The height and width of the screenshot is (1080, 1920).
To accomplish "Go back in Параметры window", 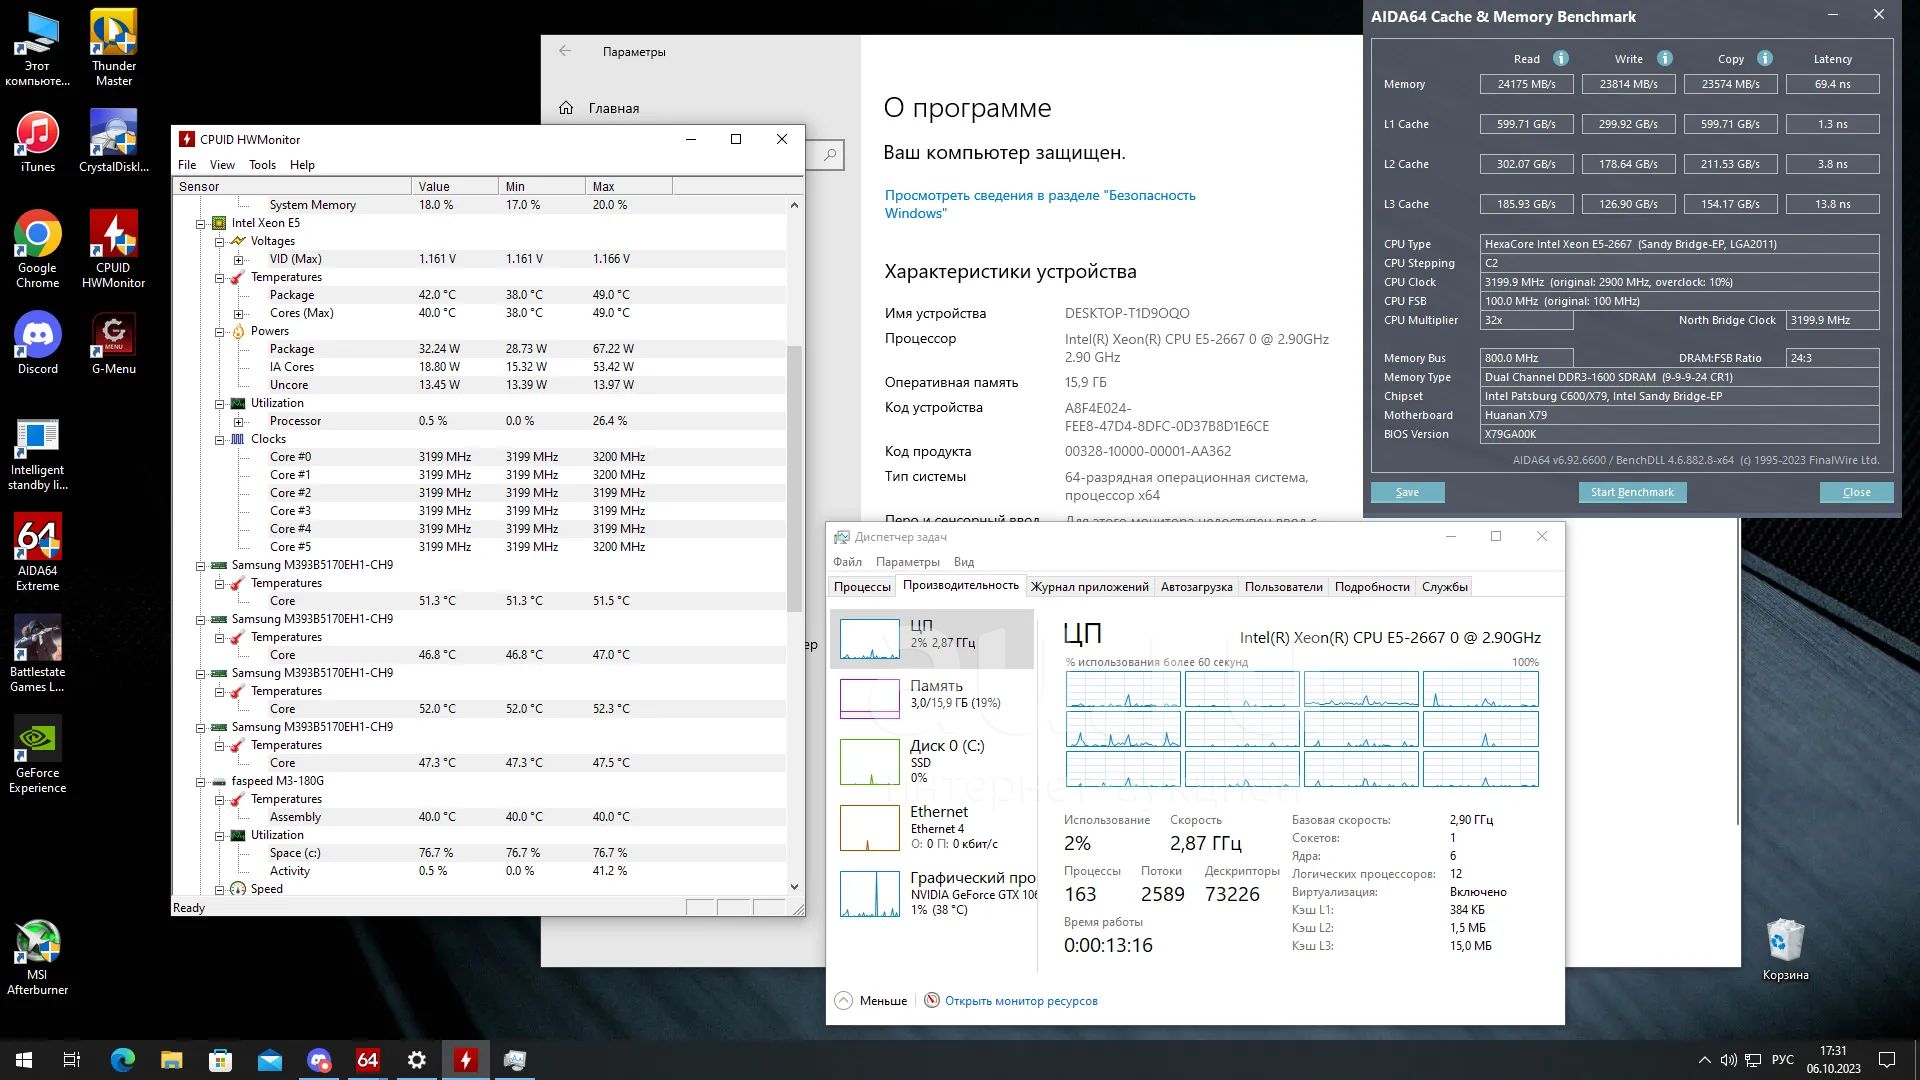I will pyautogui.click(x=565, y=51).
